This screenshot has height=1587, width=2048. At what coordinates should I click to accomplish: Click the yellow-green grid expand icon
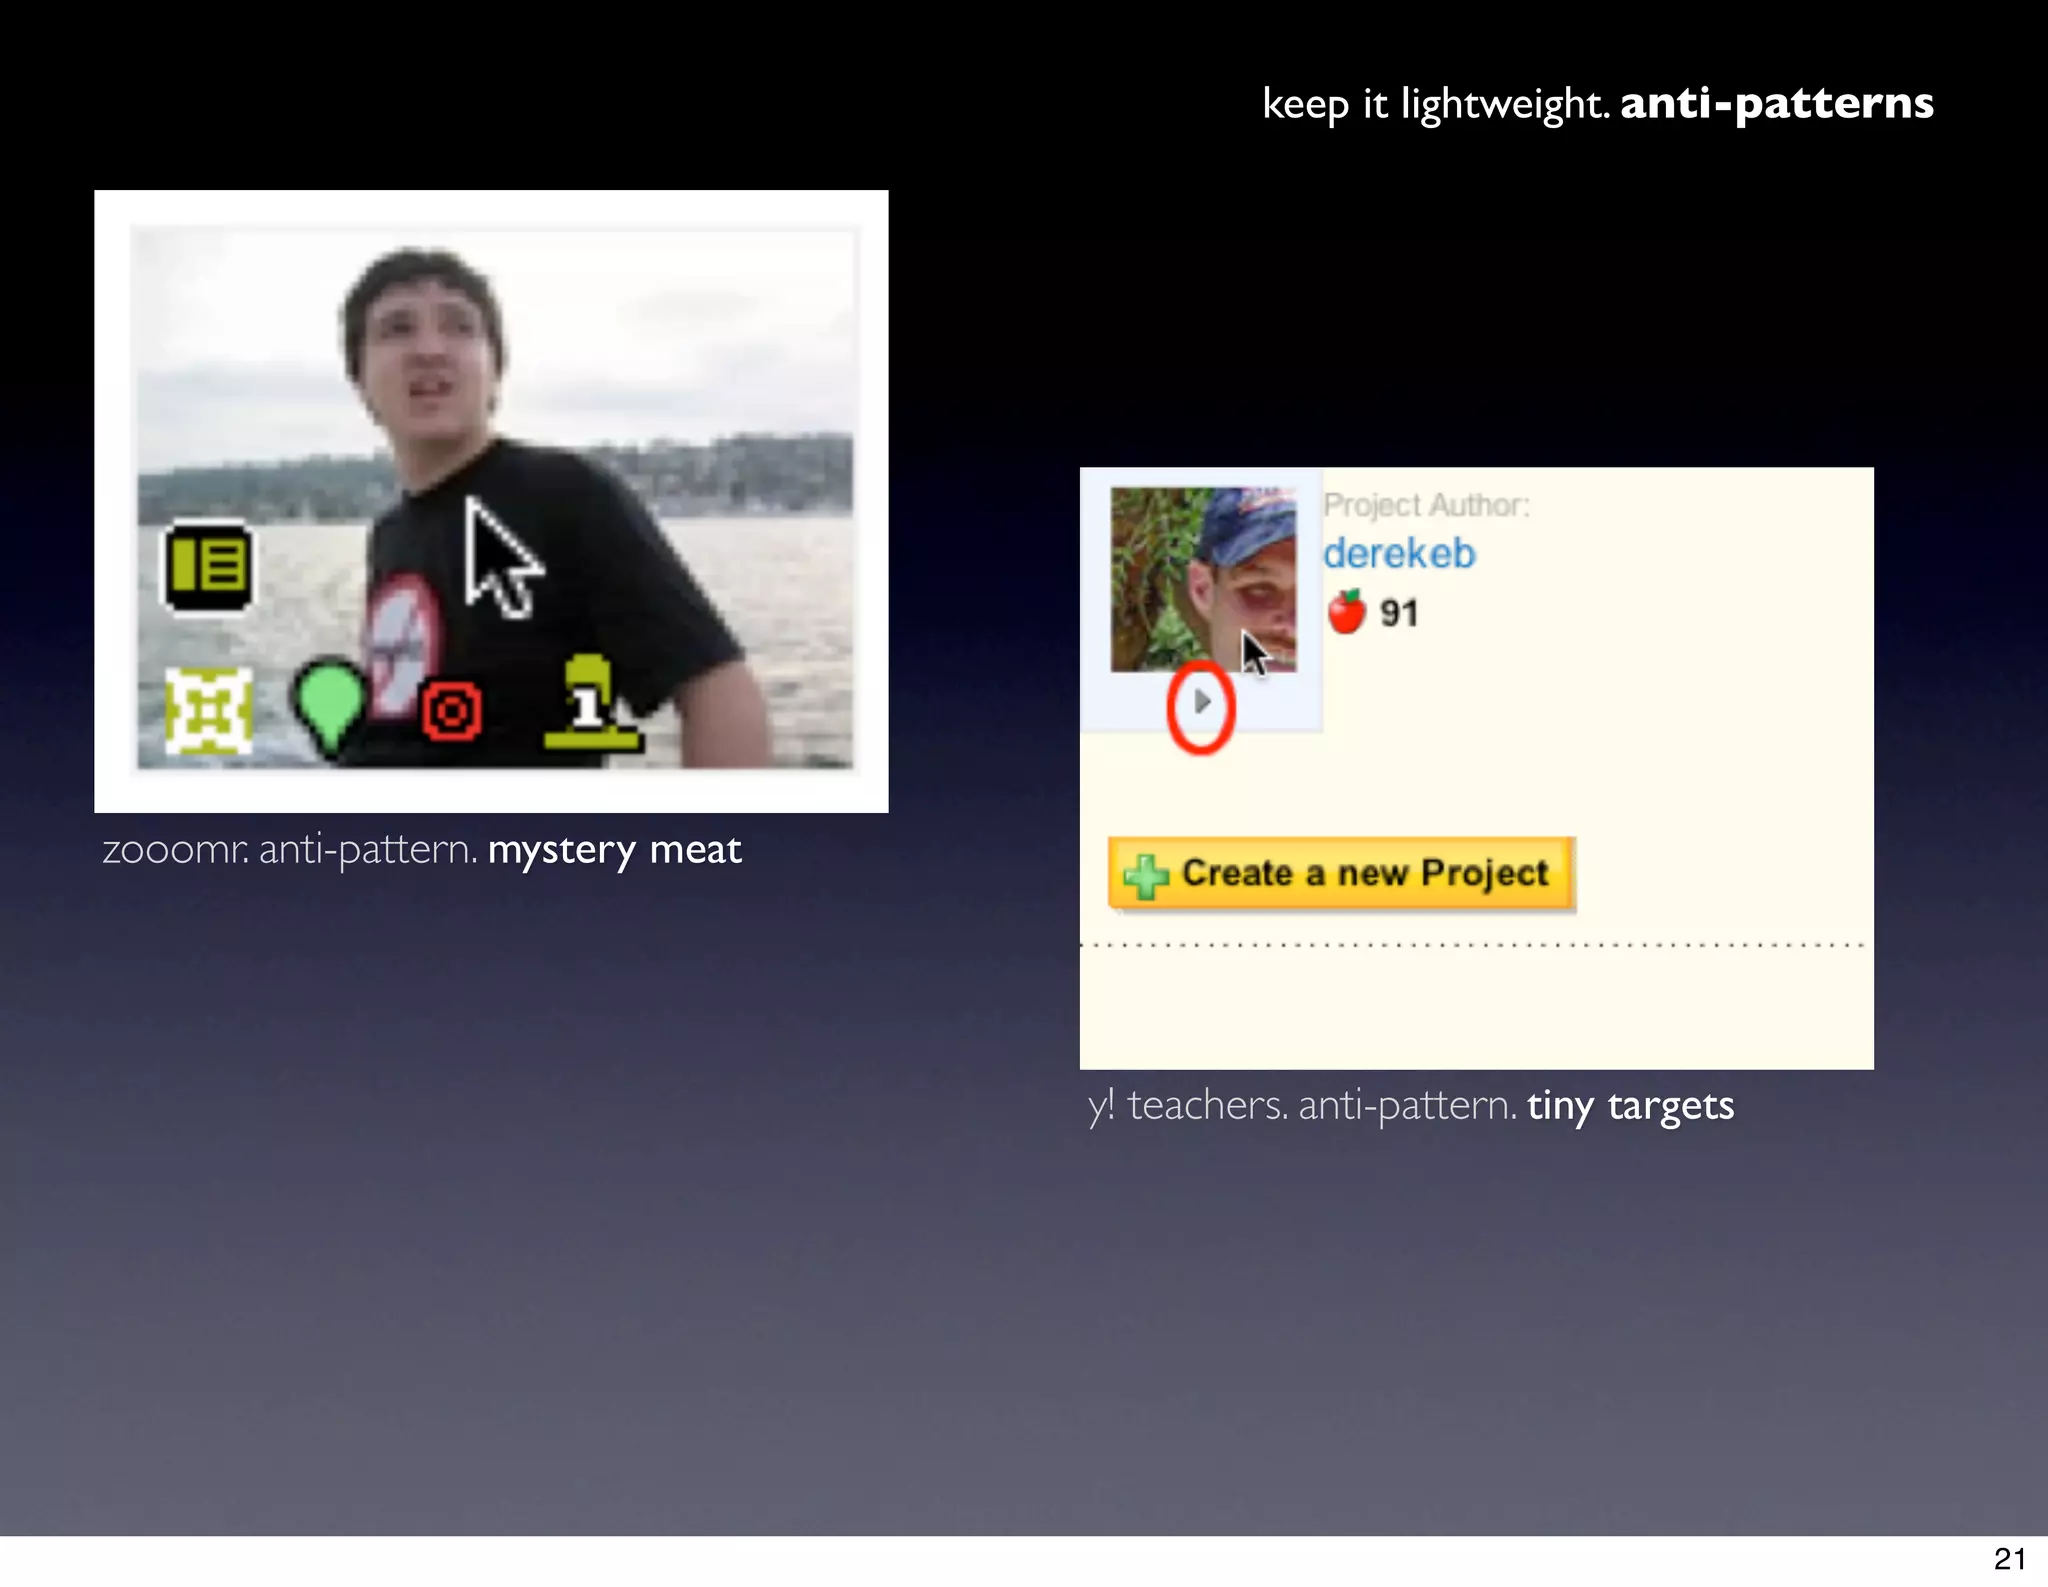click(208, 711)
